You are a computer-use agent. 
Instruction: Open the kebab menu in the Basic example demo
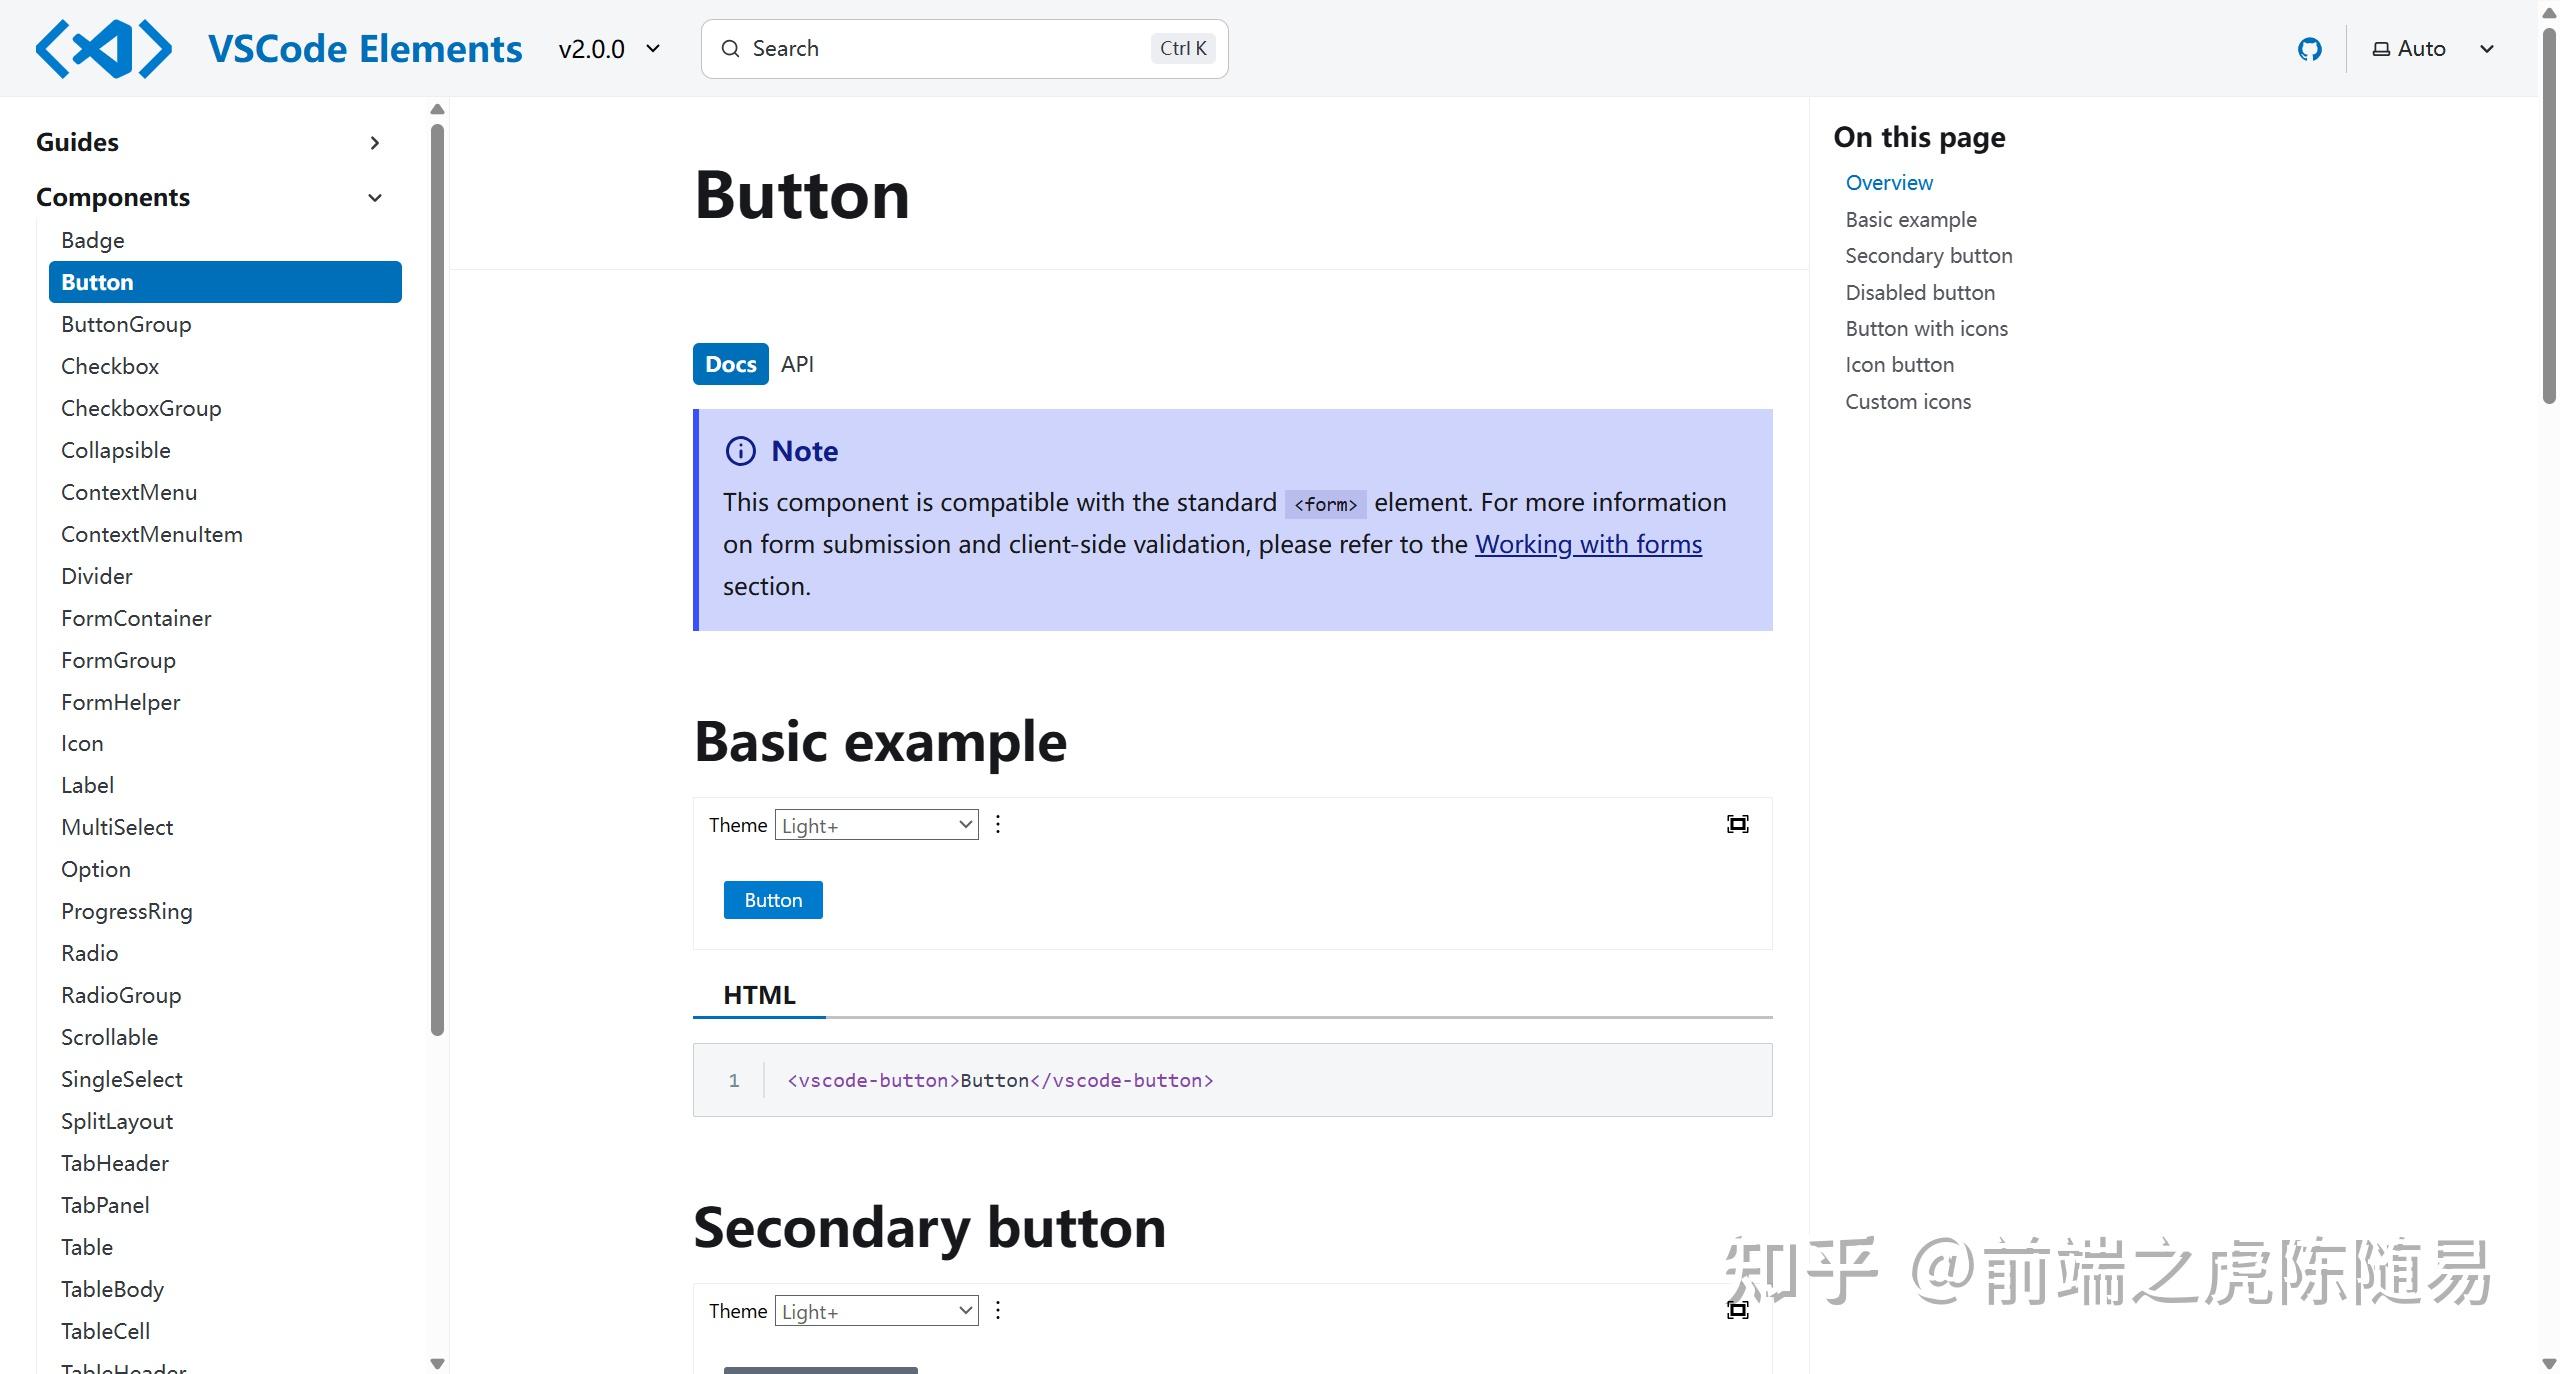click(997, 824)
